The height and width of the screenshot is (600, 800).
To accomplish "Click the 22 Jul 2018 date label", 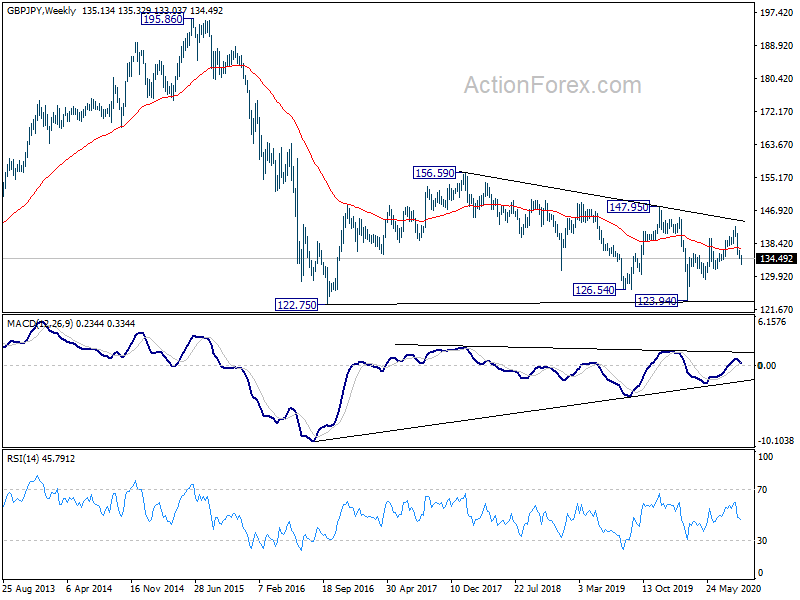I will click(537, 589).
